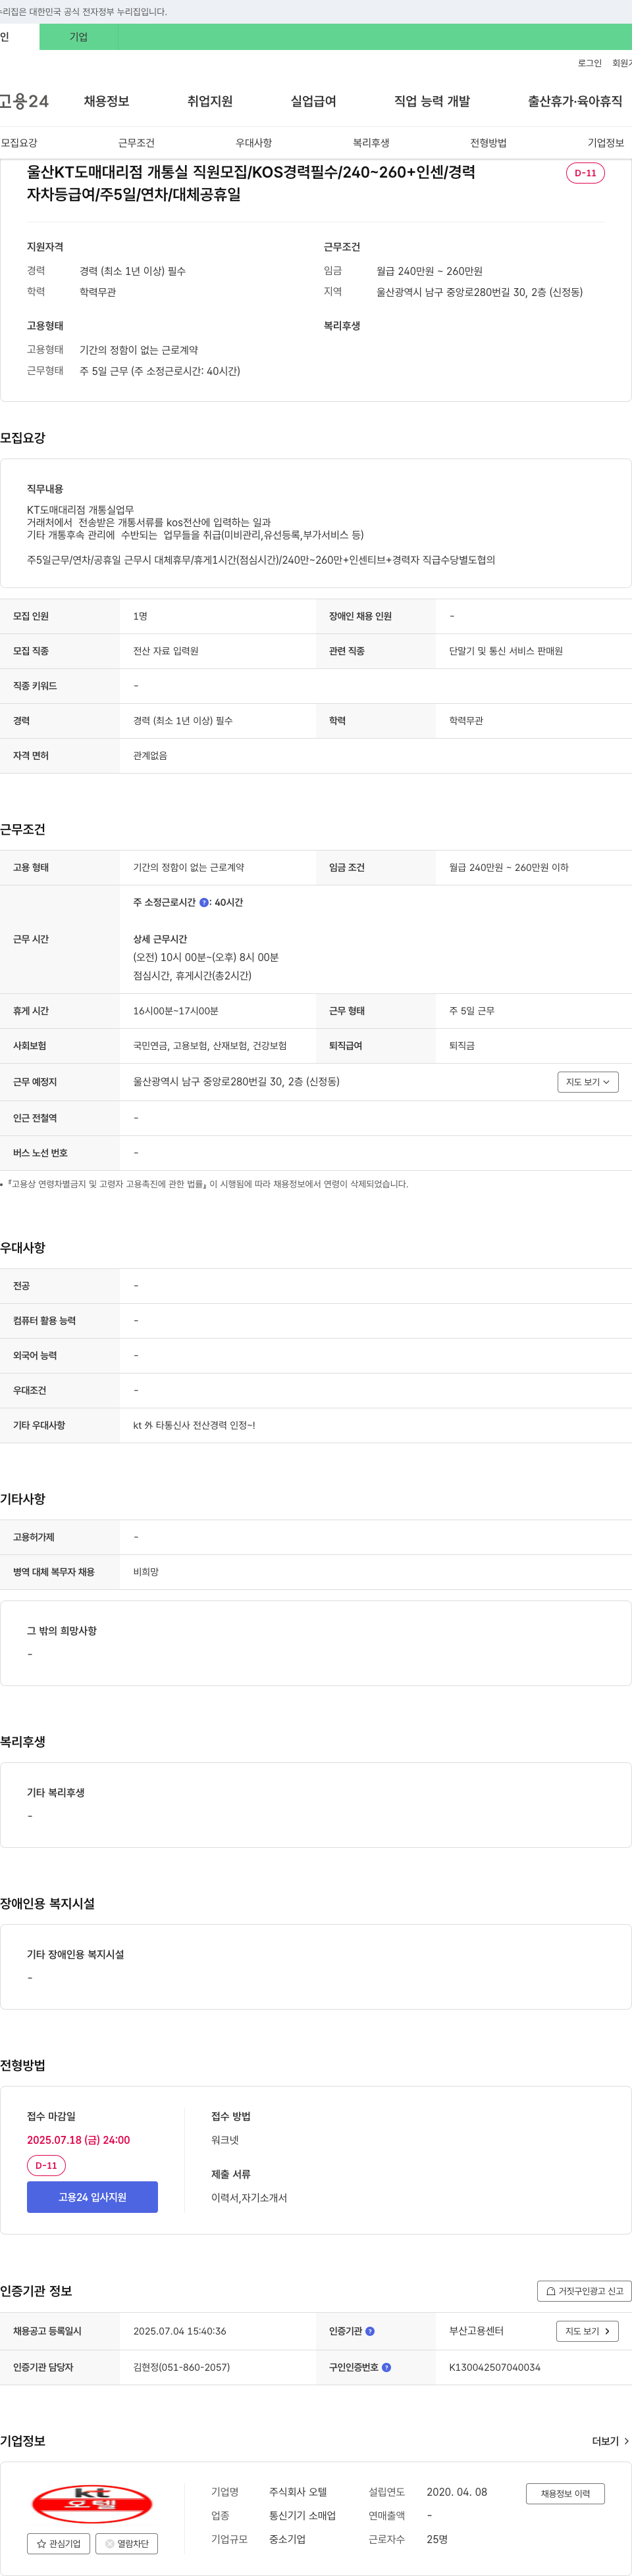632x2576 pixels.
Task: Open the 채용정보 이력 button
Action: (565, 2493)
